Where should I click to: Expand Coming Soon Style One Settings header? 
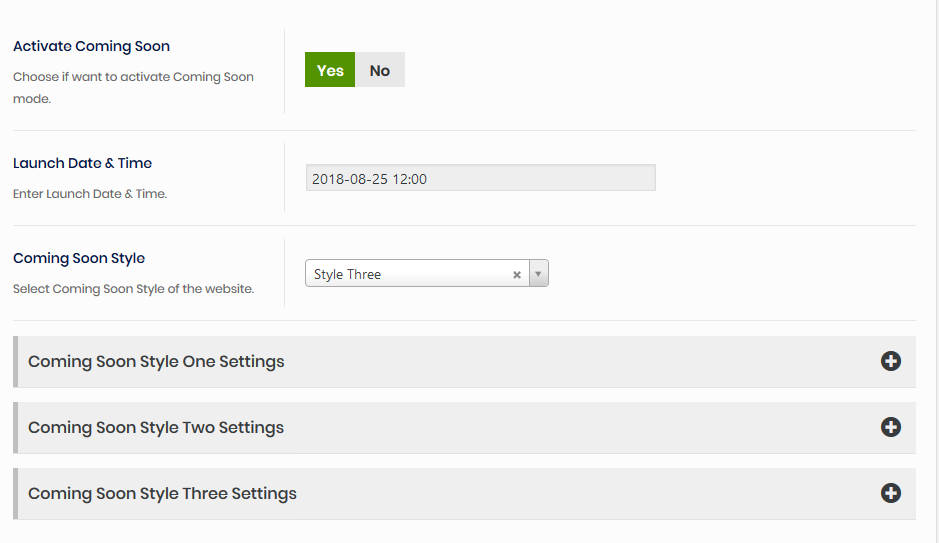(x=156, y=362)
